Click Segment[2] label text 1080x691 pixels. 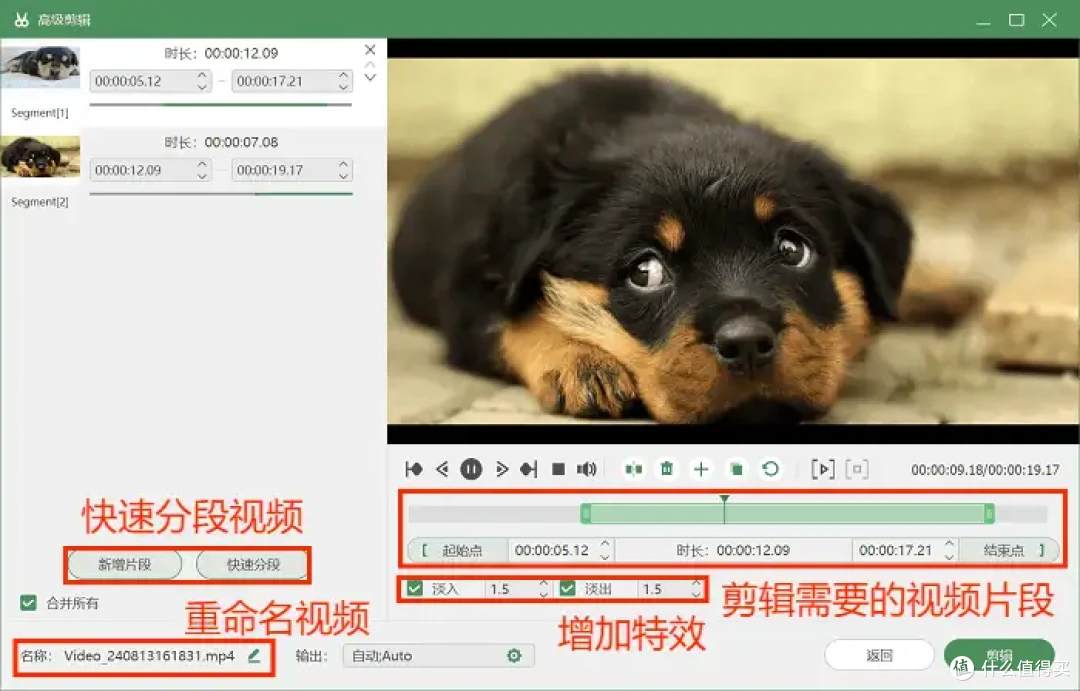click(x=39, y=201)
